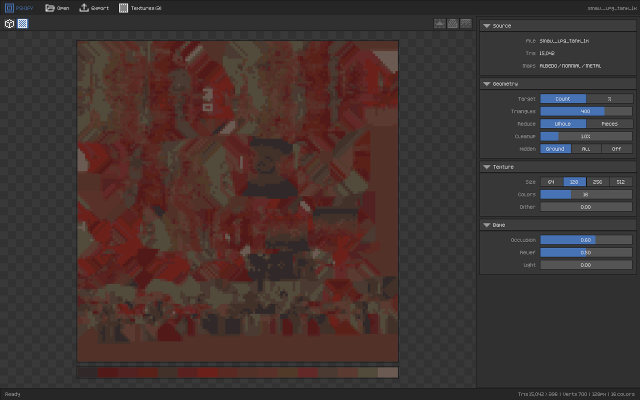Screen dimensions: 640x400
Task: Click the Light slider
Action: [586, 265]
